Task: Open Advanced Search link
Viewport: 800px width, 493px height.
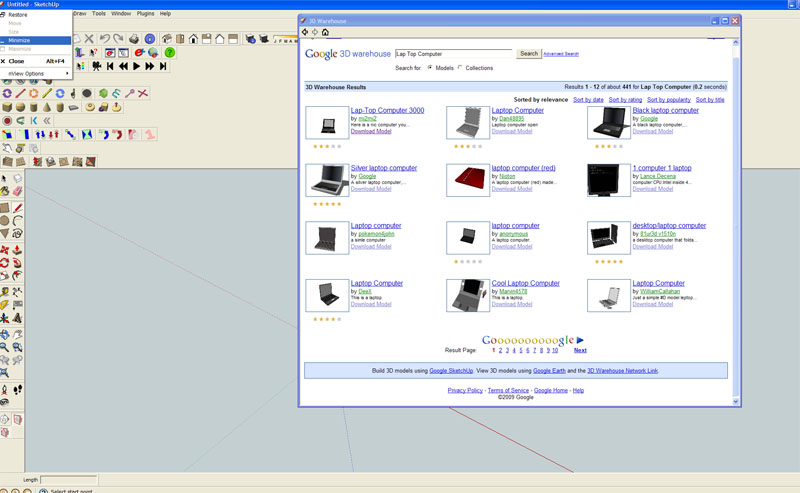Action: tap(561, 54)
